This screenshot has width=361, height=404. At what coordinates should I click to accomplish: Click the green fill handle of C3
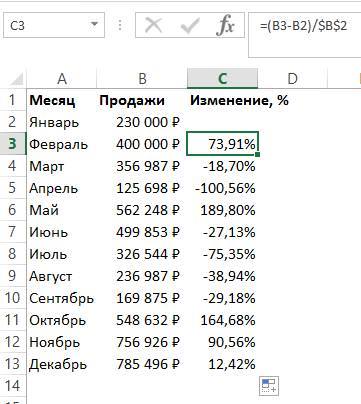click(x=258, y=154)
